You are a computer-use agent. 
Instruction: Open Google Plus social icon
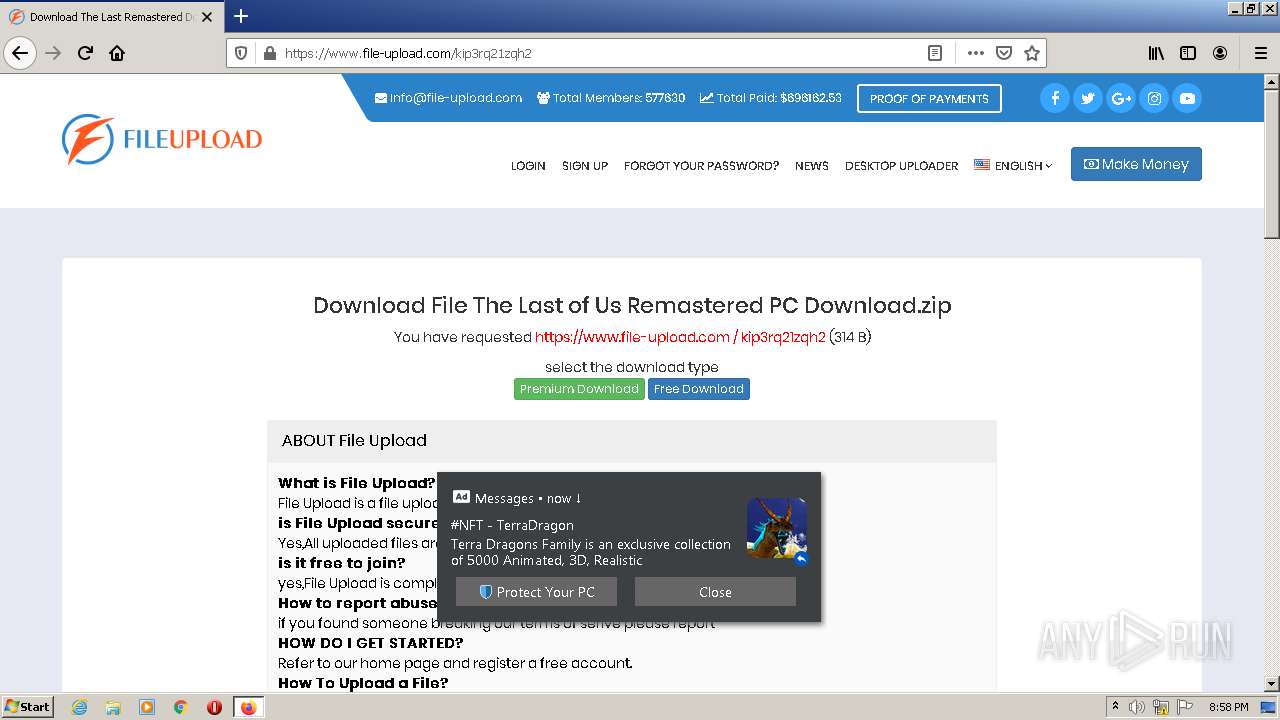pyautogui.click(x=1121, y=98)
